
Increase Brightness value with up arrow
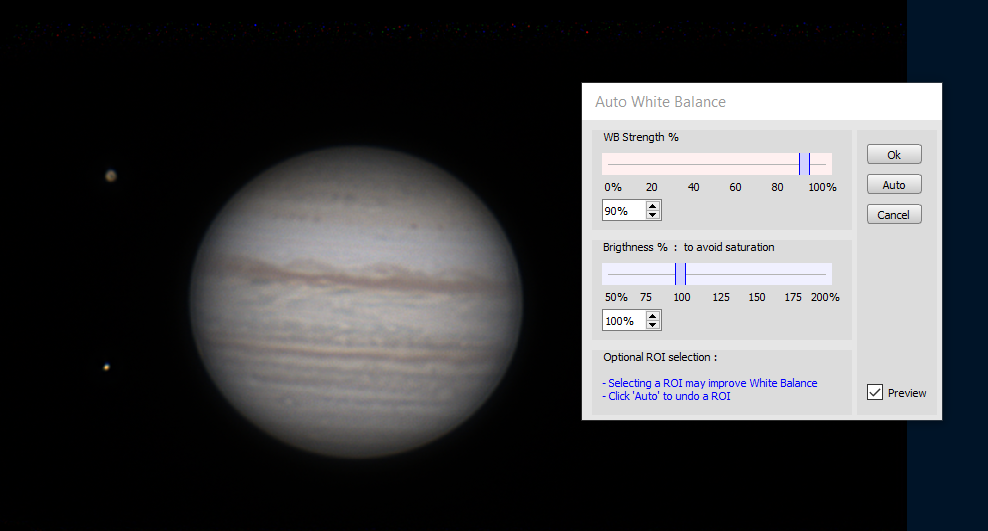tap(653, 316)
